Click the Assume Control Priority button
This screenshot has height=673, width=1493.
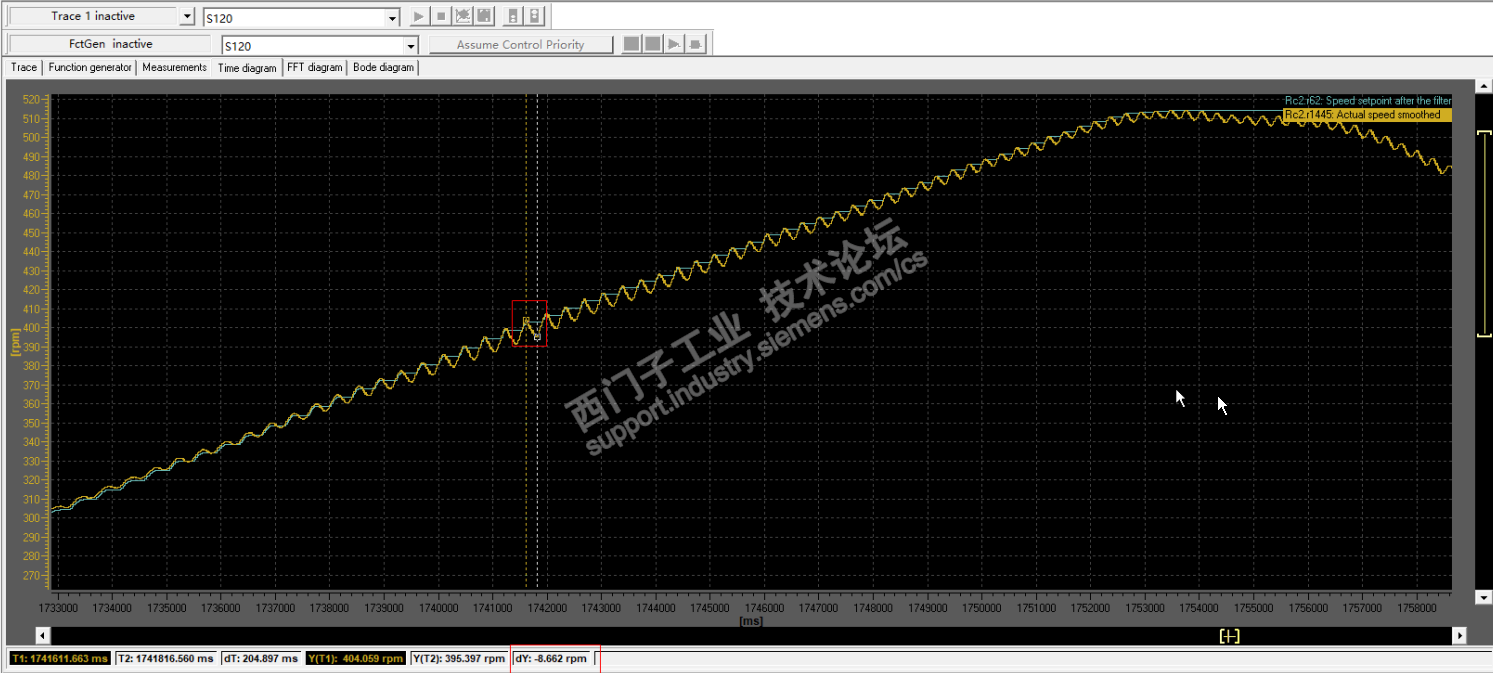(520, 44)
